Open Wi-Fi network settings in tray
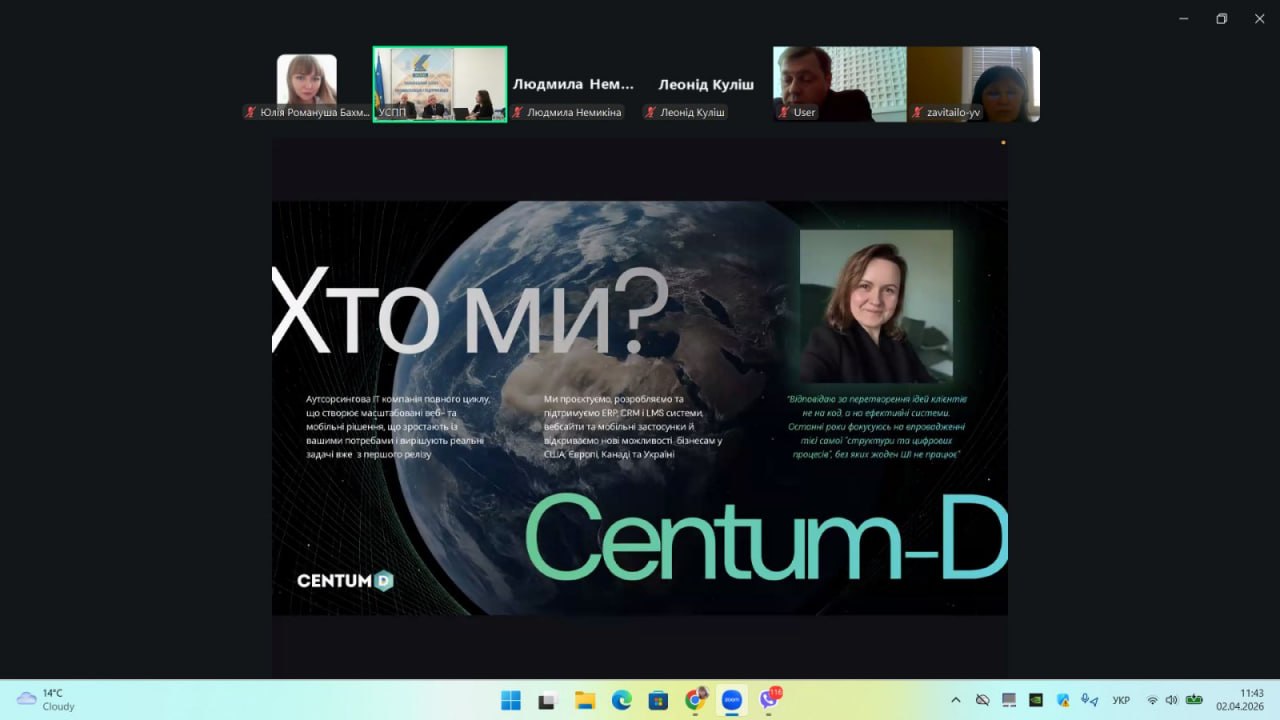The image size is (1280, 720). pyautogui.click(x=1152, y=700)
